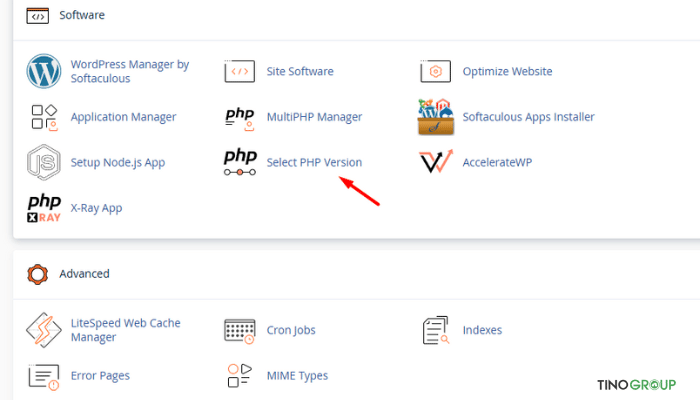Open Error Pages link

pyautogui.click(x=100, y=376)
